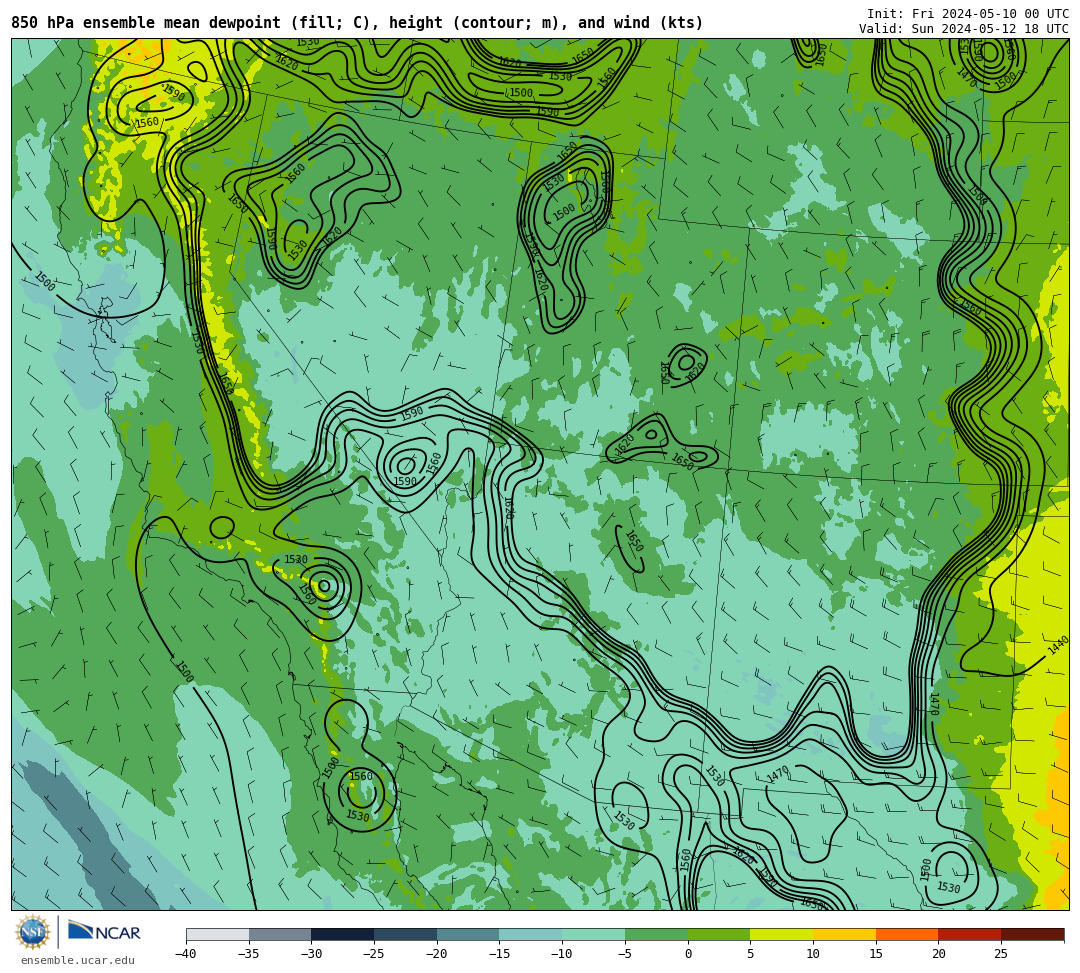Click the NSF logo

[33, 932]
